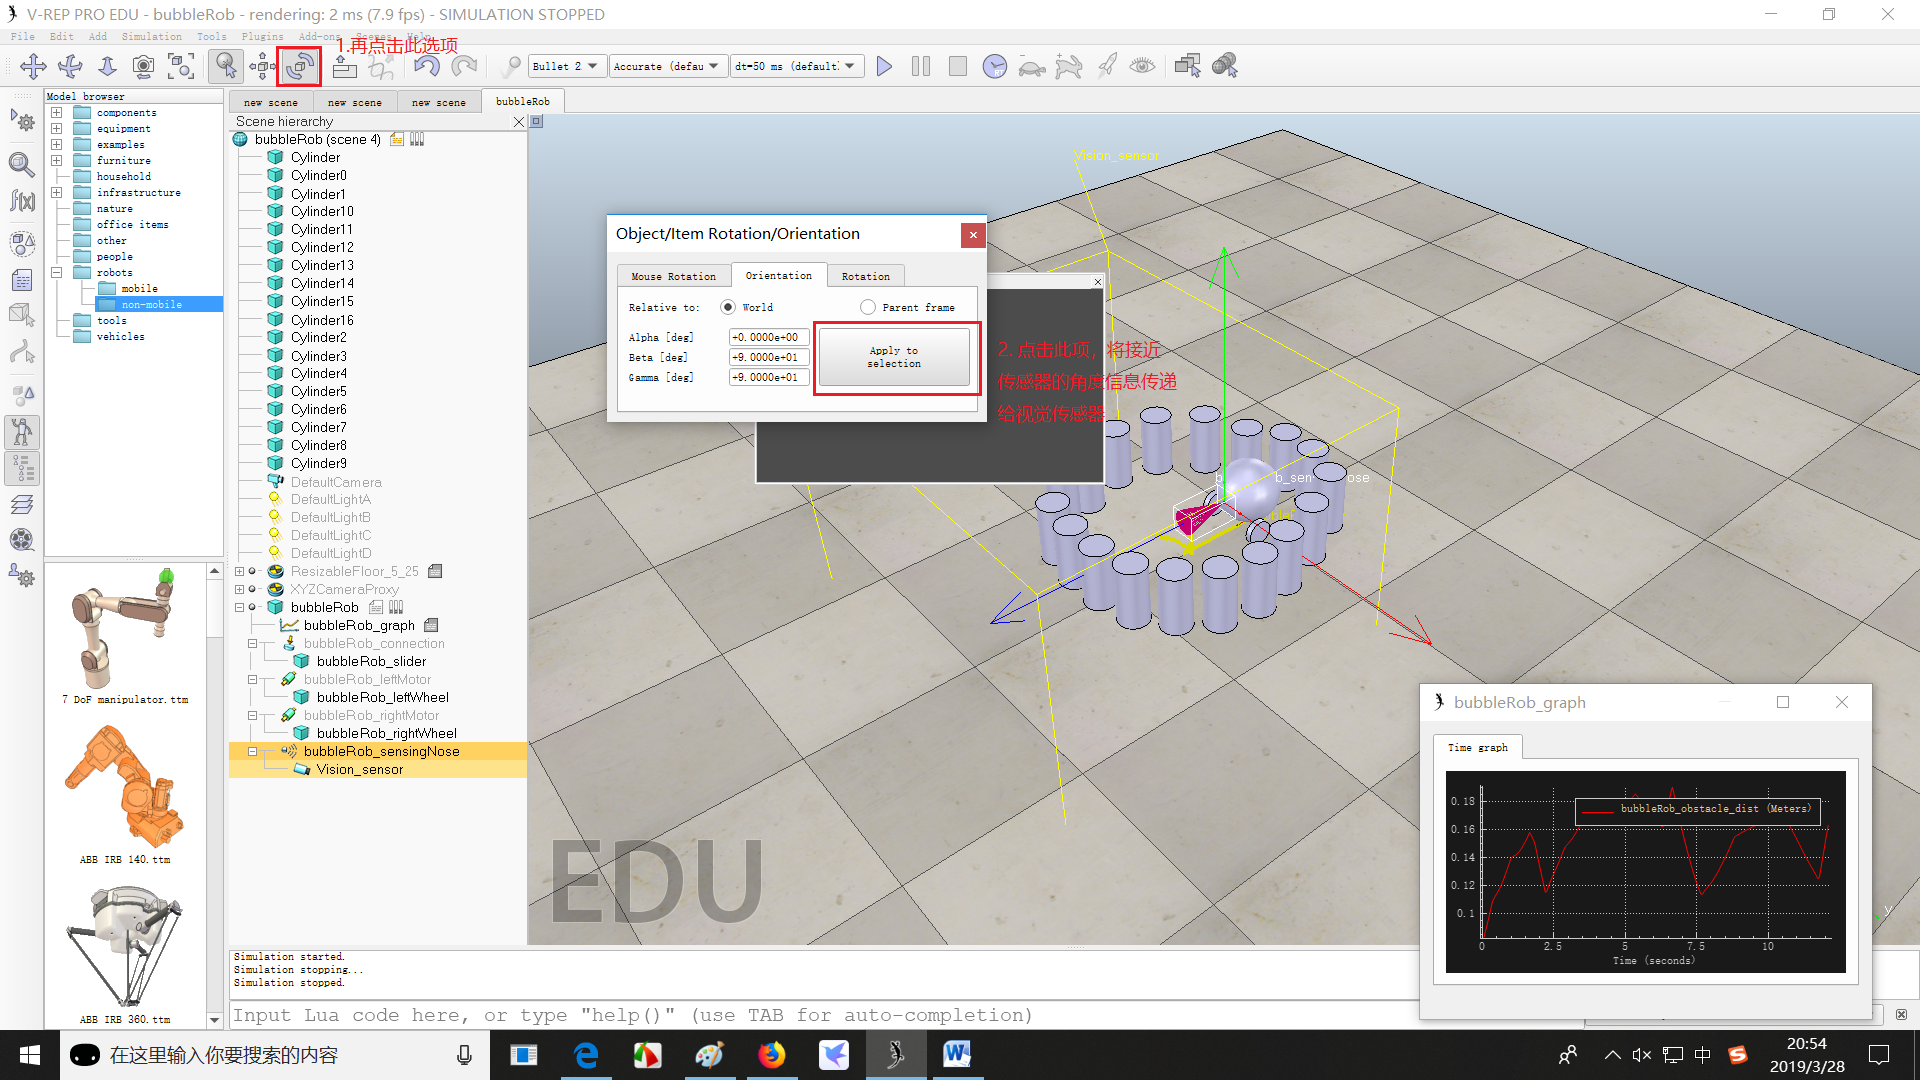The width and height of the screenshot is (1920, 1080).
Task: Click the rabbit speed-up simulation icon
Action: pyautogui.click(x=1069, y=67)
